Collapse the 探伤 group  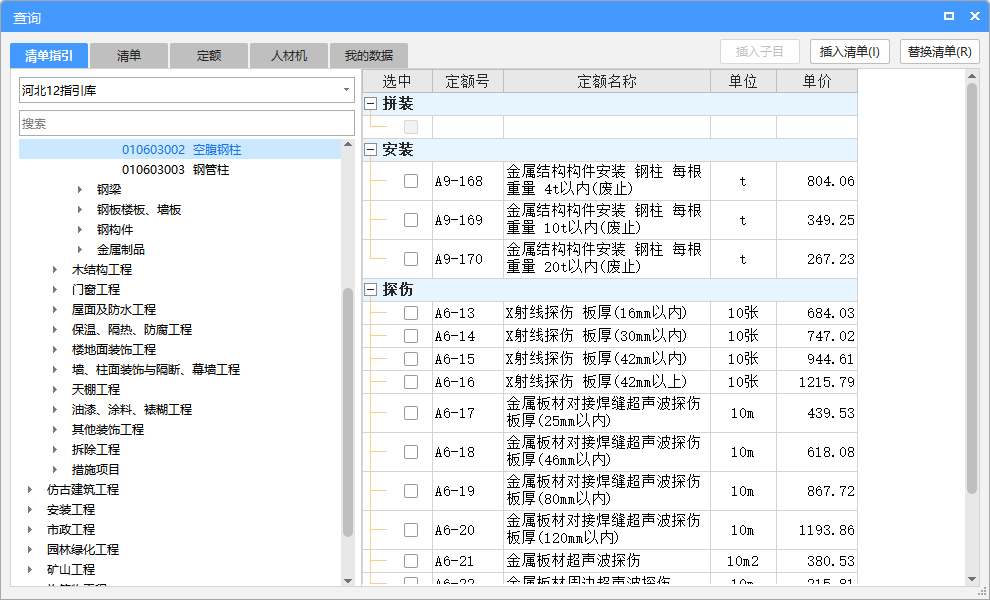point(371,289)
